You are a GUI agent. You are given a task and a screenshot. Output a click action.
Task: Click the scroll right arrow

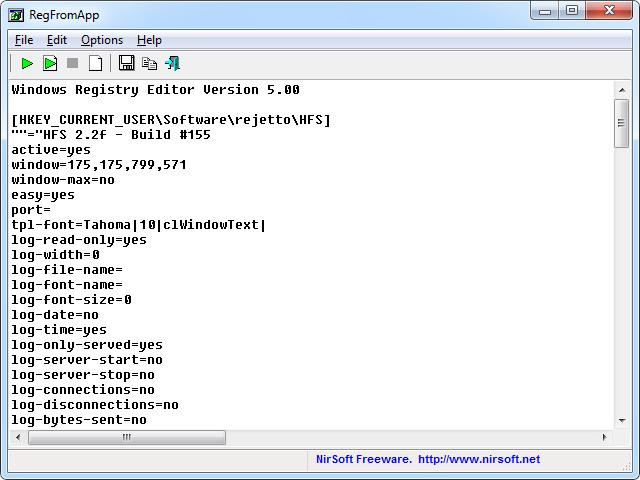[x=604, y=437]
